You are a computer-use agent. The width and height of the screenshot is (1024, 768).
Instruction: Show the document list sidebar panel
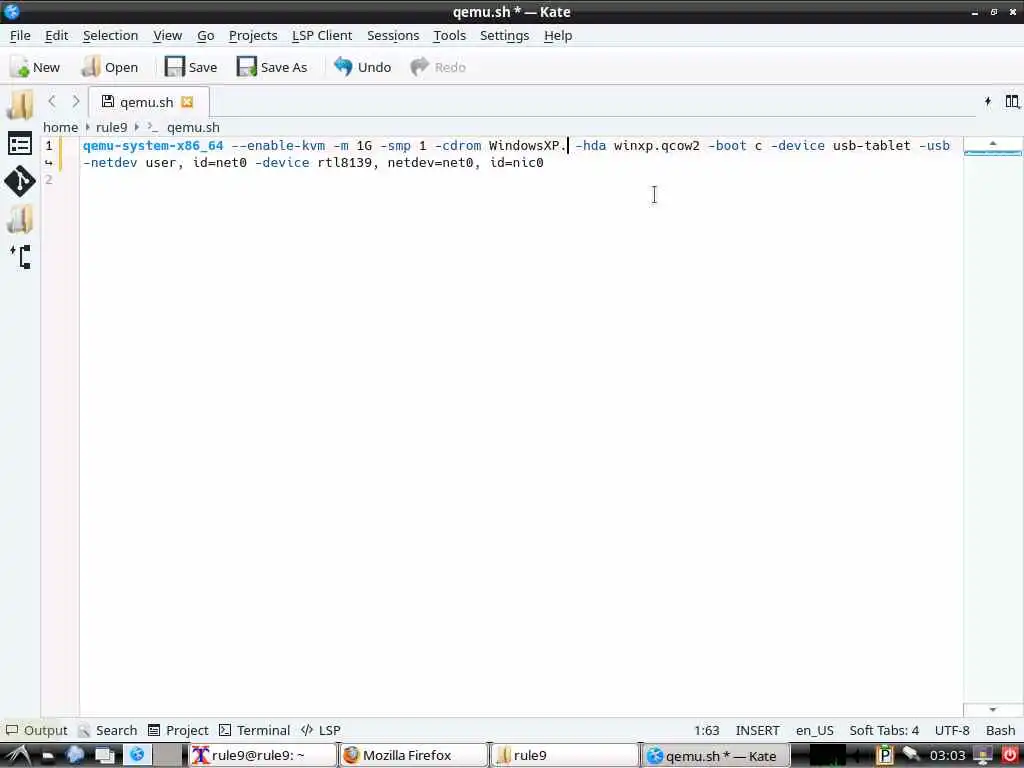pyautogui.click(x=20, y=144)
